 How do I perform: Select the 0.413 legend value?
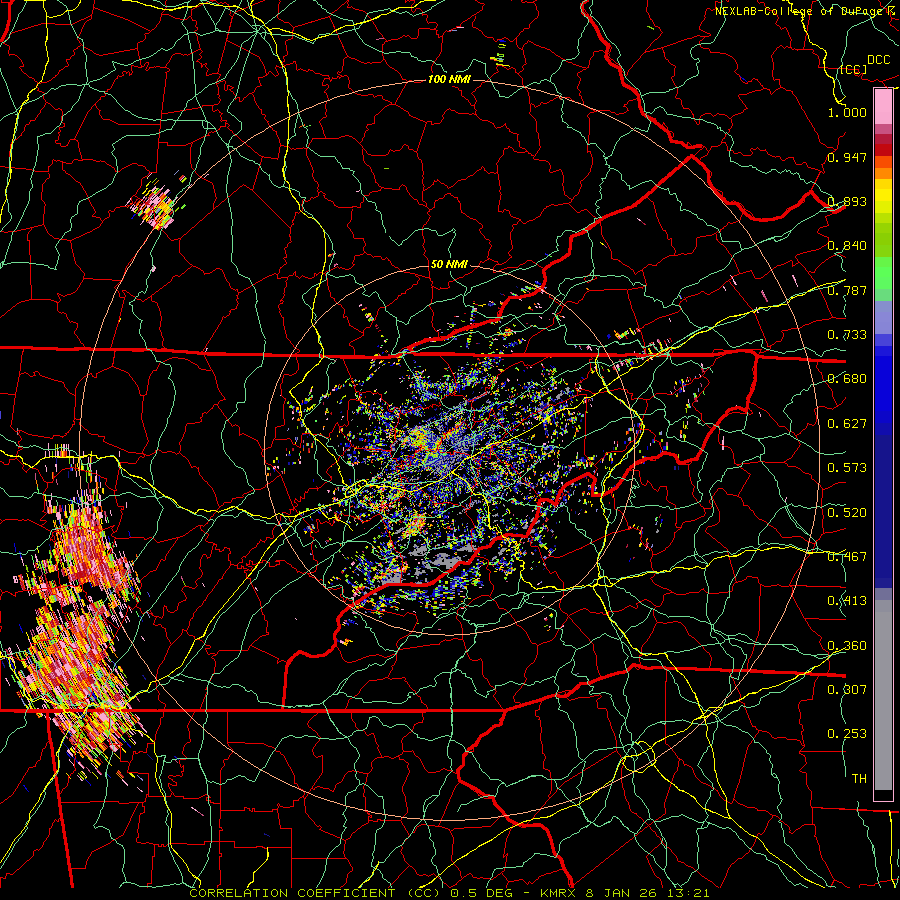pyautogui.click(x=847, y=601)
